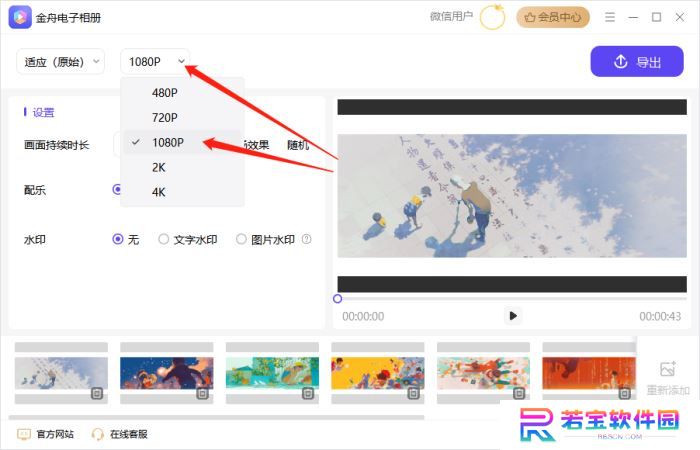Select the second dark blue thumbnail
700x450 pixels.
coord(167,373)
